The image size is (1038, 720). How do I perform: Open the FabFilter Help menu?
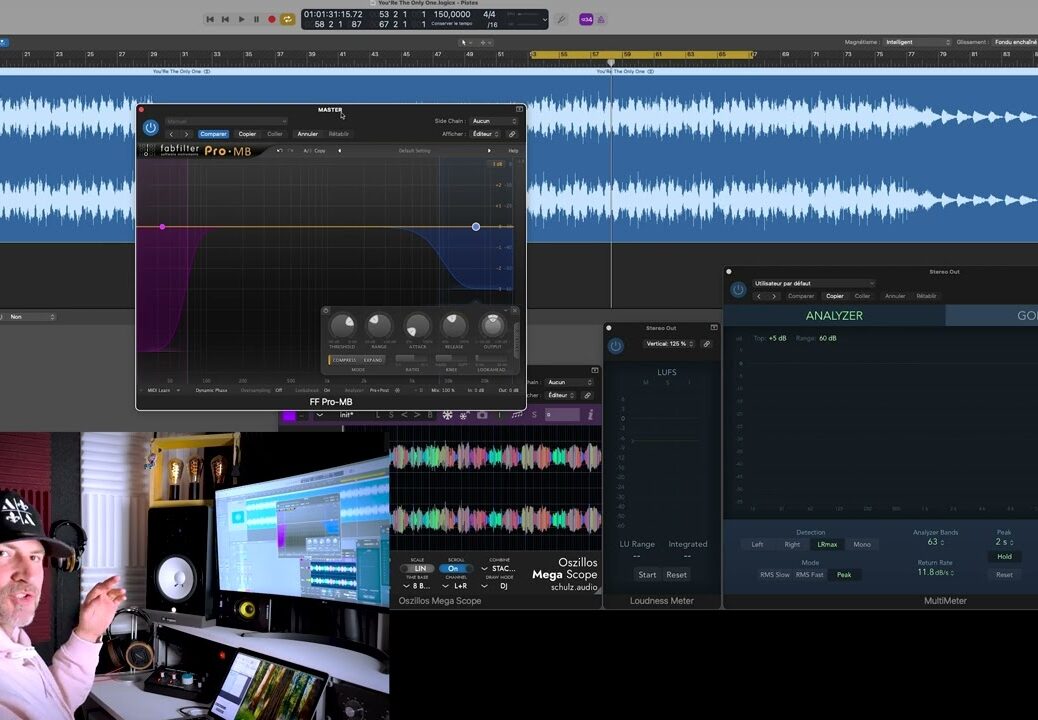(x=513, y=151)
